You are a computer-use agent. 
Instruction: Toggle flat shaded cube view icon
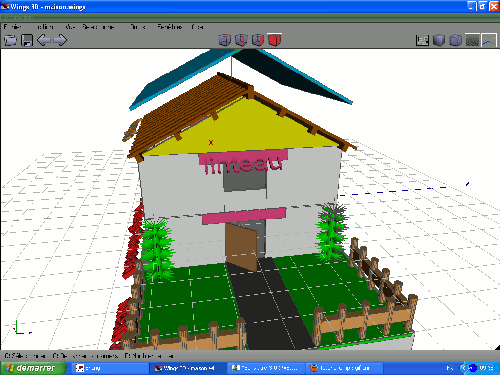[439, 40]
